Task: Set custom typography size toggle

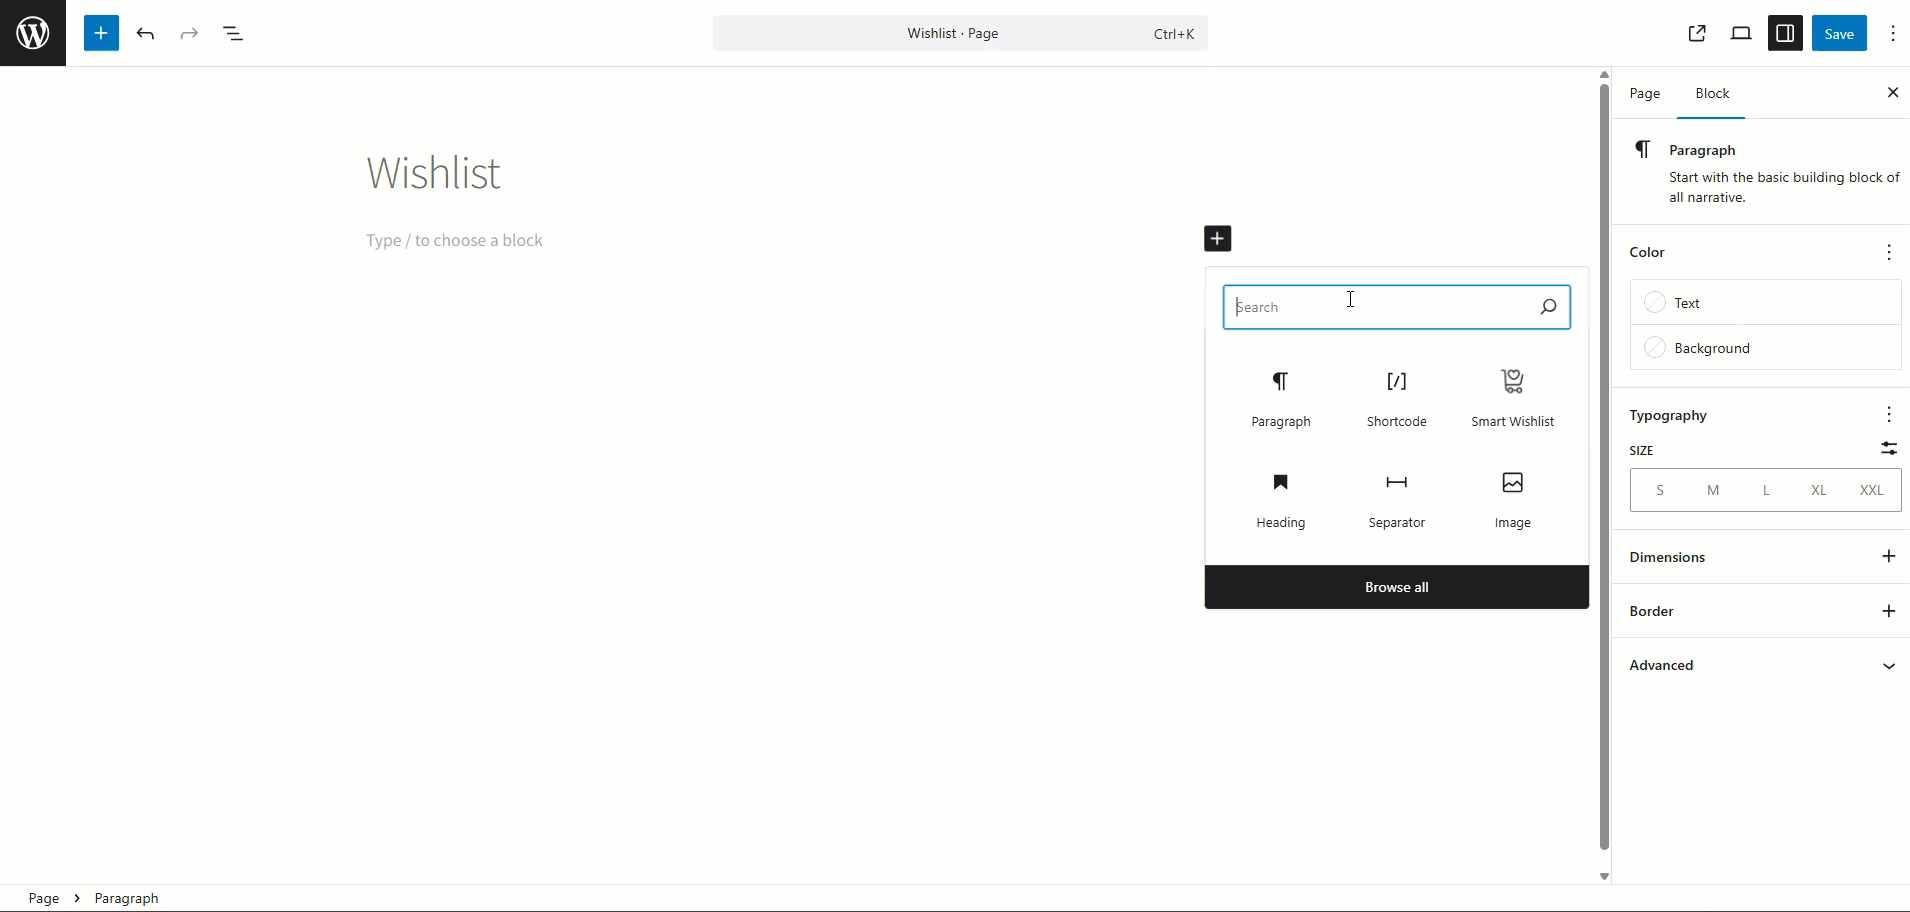Action: click(x=1888, y=449)
